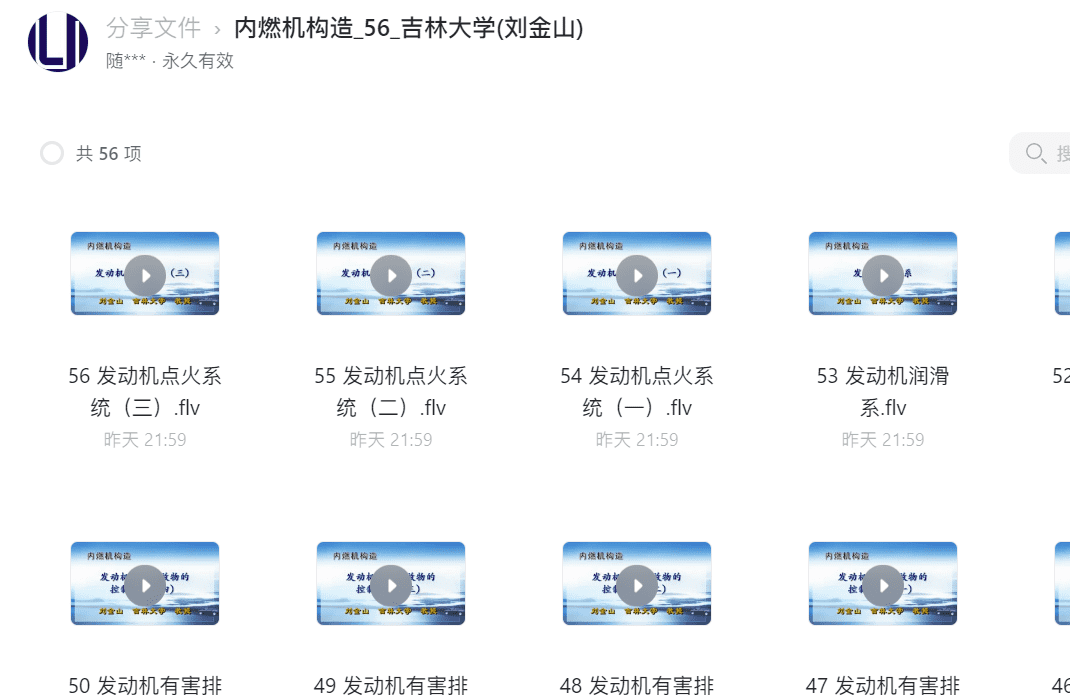Click the breadcrumb chevron separator after 分享文件
Screen dimensions: 1070x700
click(218, 30)
